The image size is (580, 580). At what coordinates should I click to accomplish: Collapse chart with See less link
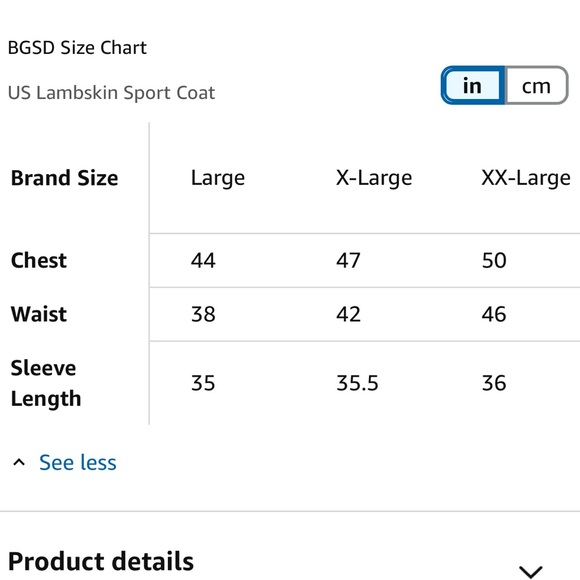tap(78, 462)
